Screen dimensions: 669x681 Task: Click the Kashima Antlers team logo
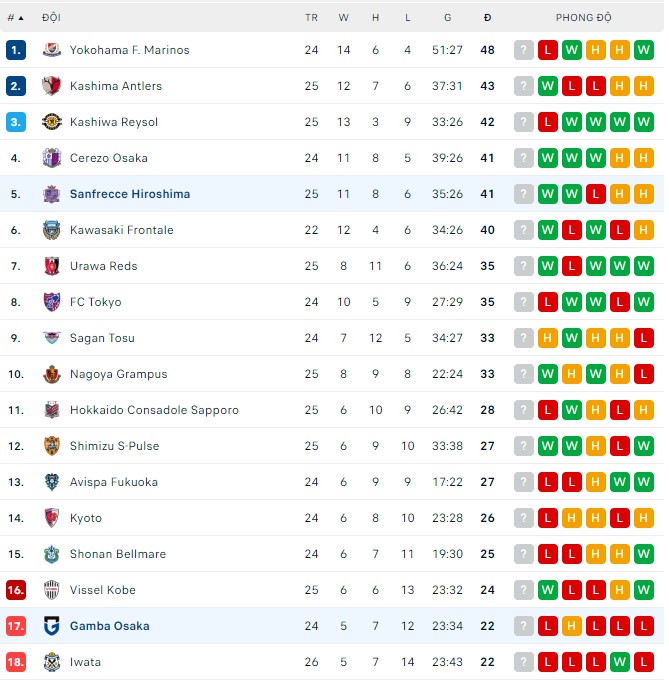52,86
